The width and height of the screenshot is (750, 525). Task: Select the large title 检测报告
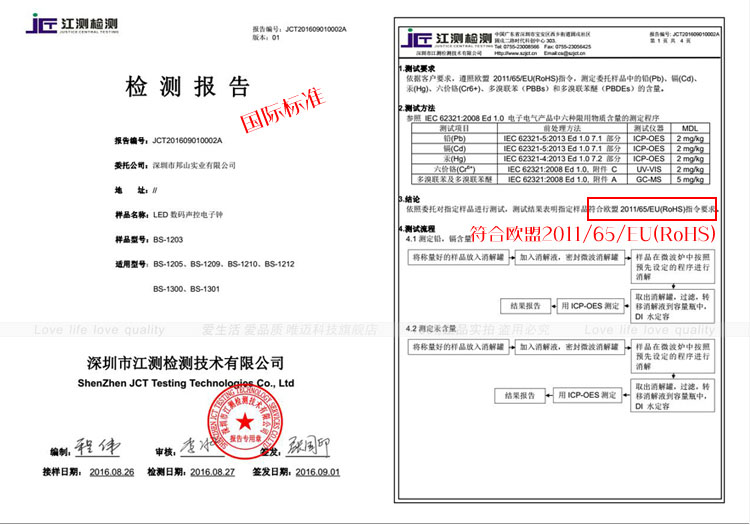click(x=187, y=87)
